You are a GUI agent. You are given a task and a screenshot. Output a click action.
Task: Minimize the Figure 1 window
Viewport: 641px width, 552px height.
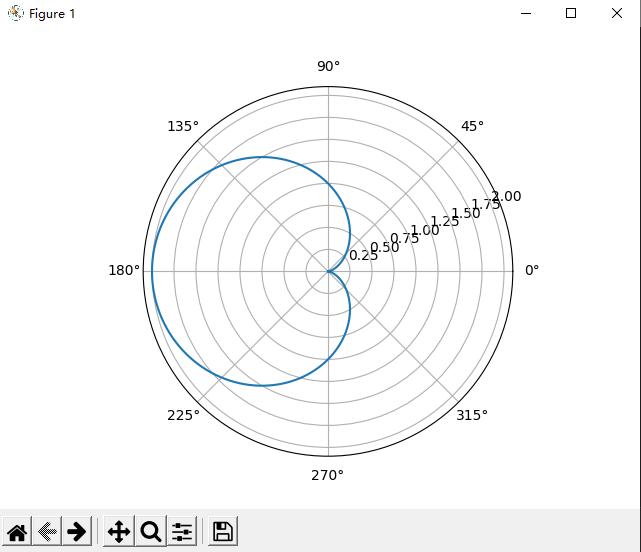click(x=526, y=13)
